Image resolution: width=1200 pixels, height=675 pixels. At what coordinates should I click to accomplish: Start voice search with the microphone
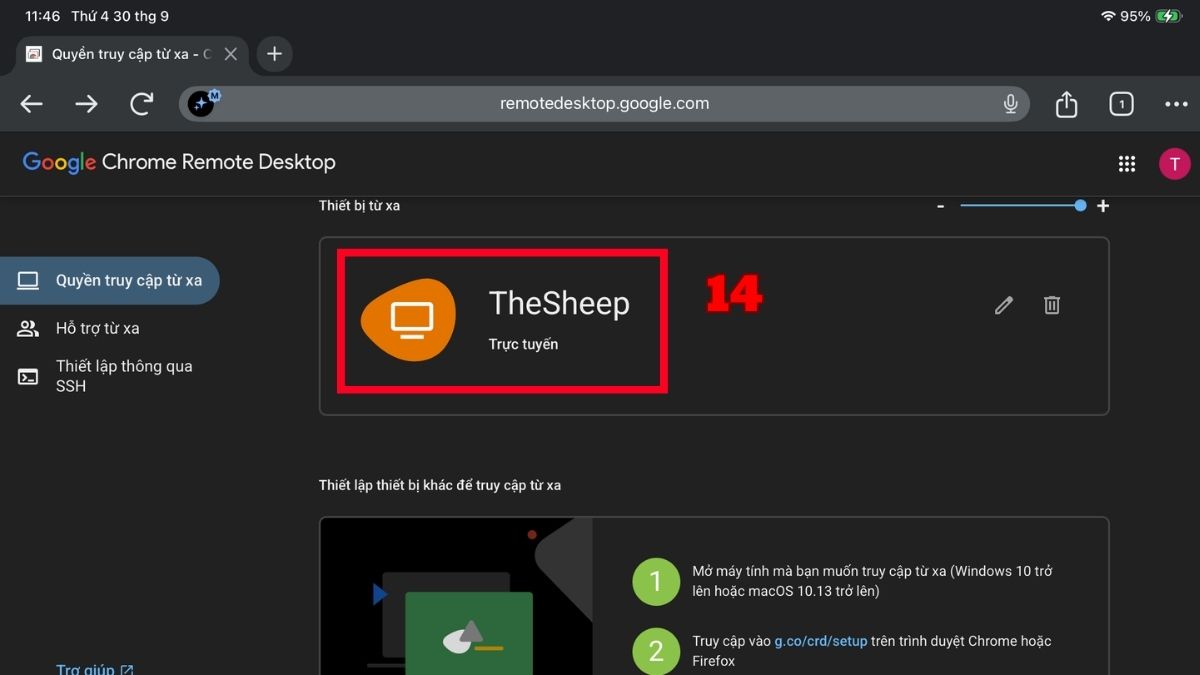tap(1011, 104)
